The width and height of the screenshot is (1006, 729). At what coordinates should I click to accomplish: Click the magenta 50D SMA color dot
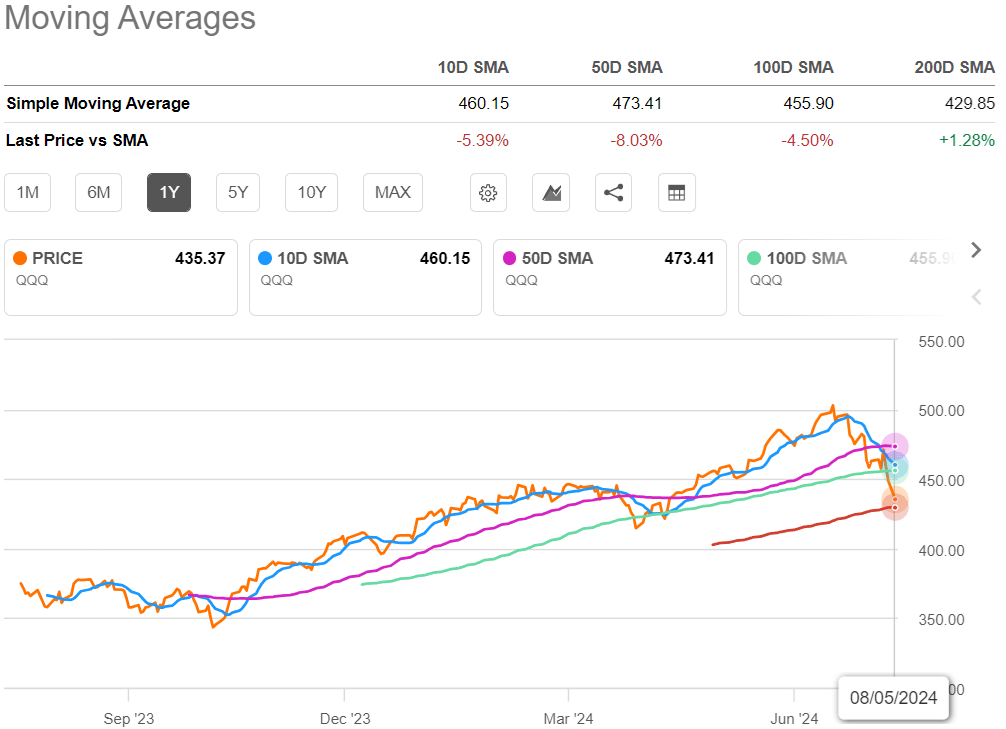510,258
